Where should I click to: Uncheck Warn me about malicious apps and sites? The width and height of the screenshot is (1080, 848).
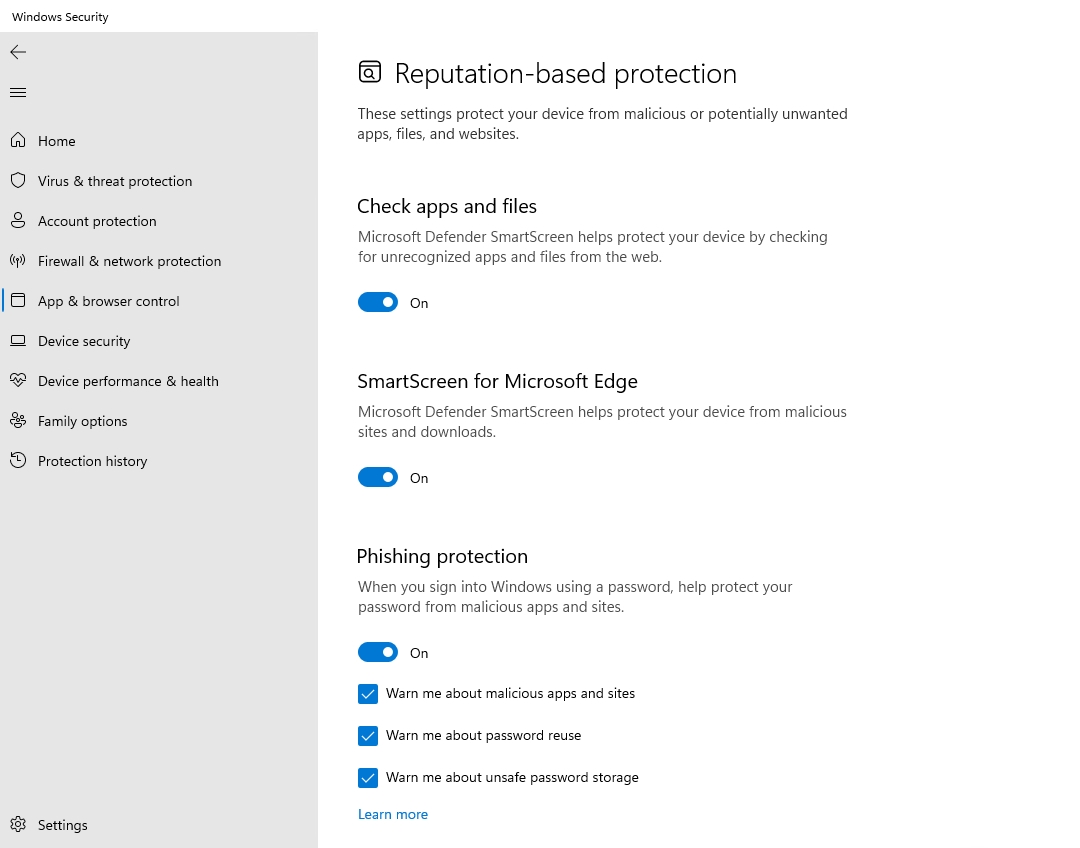pos(368,694)
